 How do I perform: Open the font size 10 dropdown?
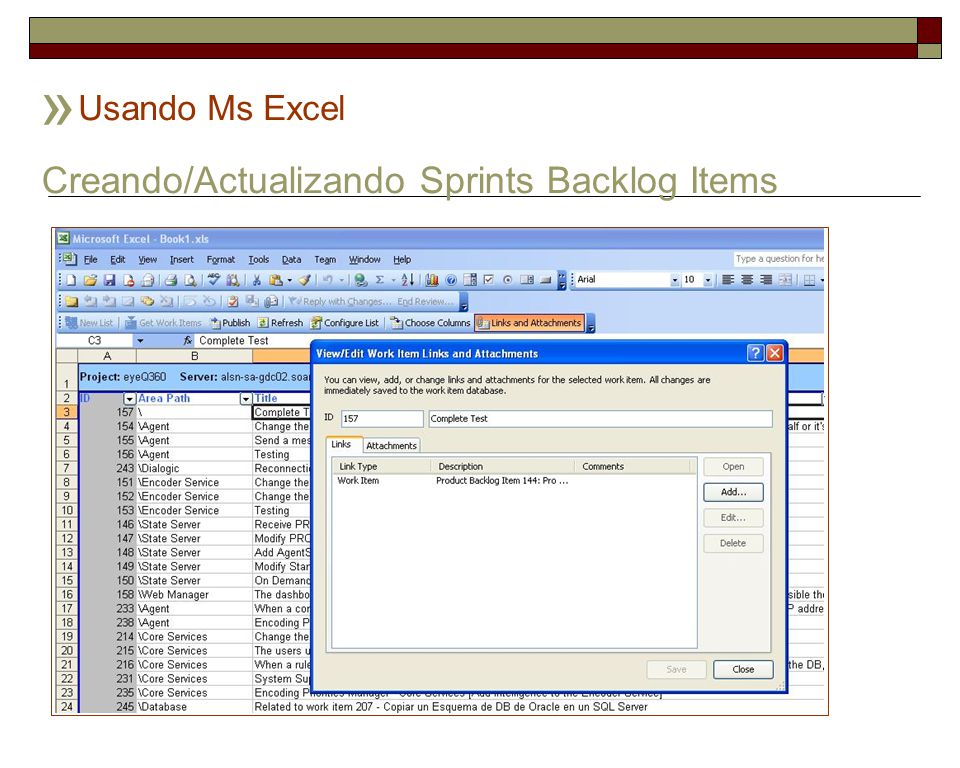click(x=708, y=280)
